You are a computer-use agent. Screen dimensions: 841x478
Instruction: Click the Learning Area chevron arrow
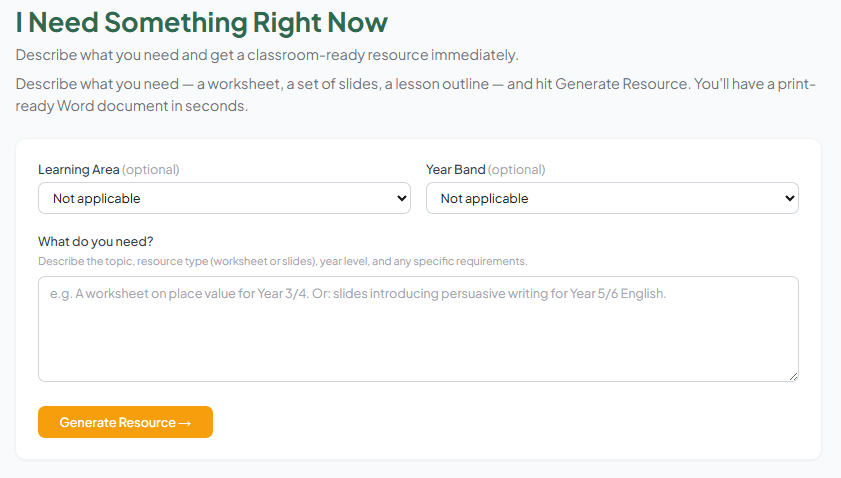point(402,198)
